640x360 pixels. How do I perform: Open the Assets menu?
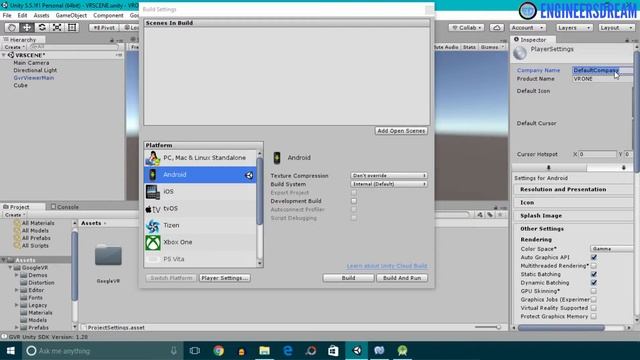click(41, 16)
